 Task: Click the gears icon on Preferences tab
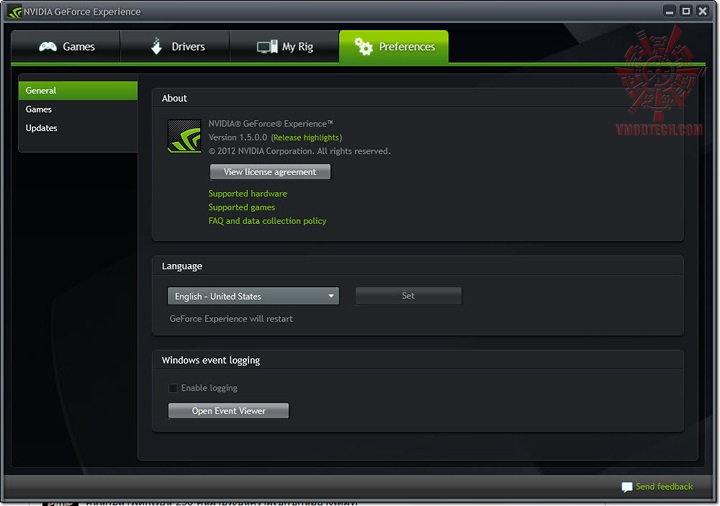pyautogui.click(x=363, y=46)
